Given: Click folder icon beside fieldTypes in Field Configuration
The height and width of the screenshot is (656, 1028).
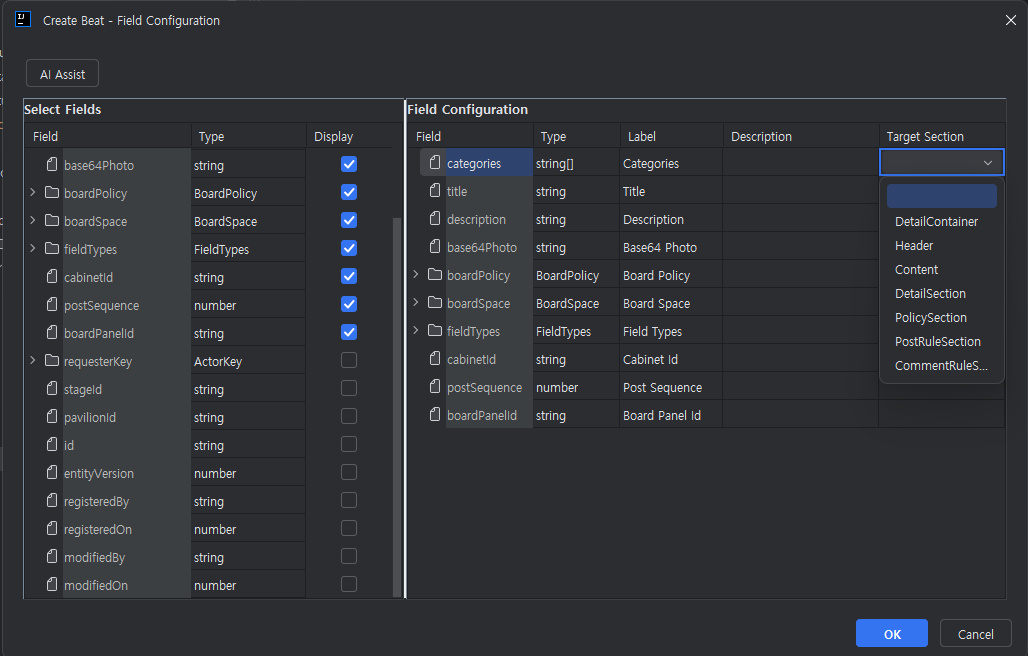Looking at the screenshot, I should coord(435,331).
